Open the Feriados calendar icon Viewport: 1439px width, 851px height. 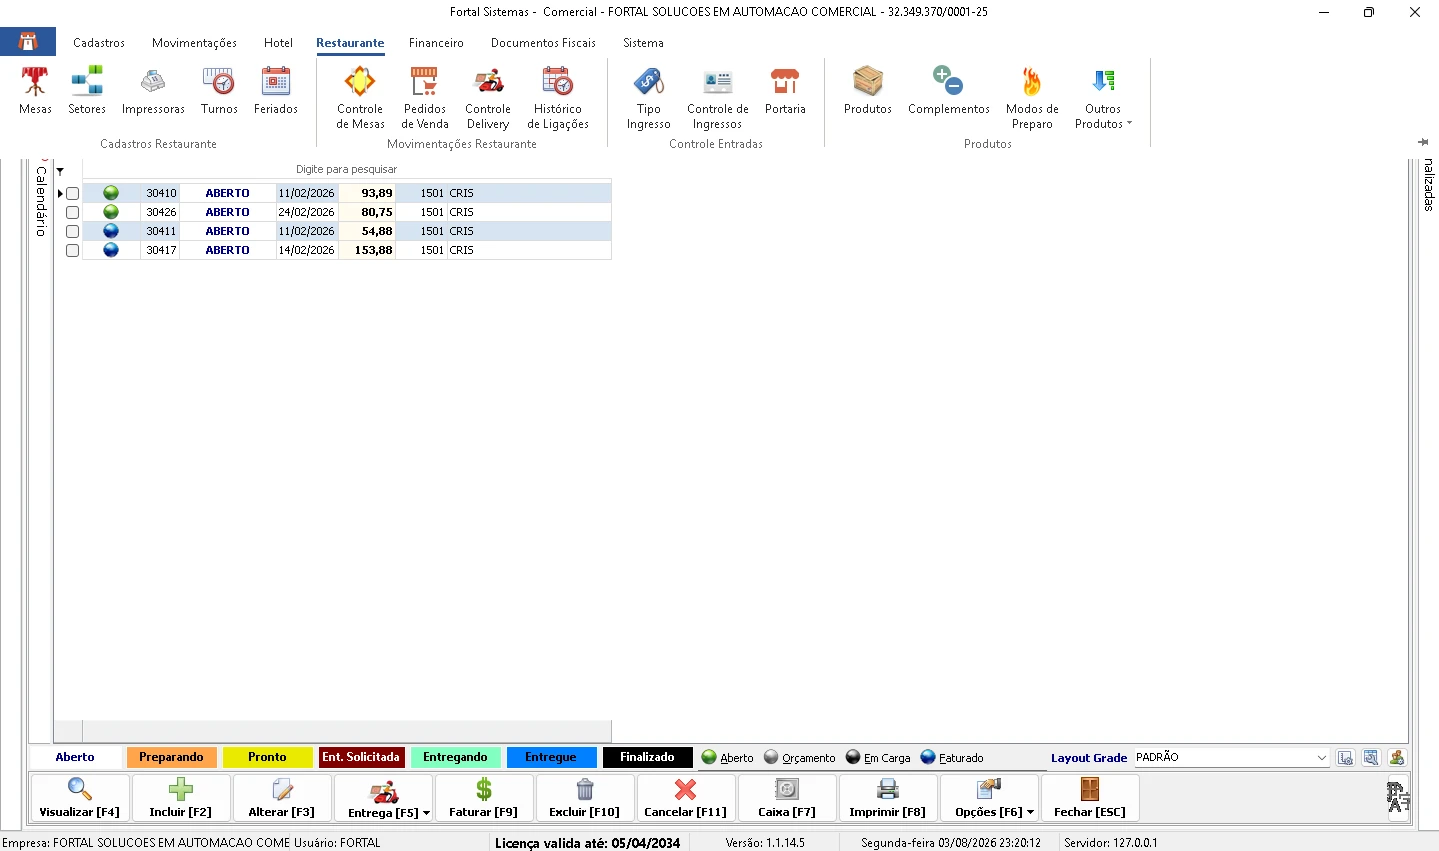(x=276, y=91)
